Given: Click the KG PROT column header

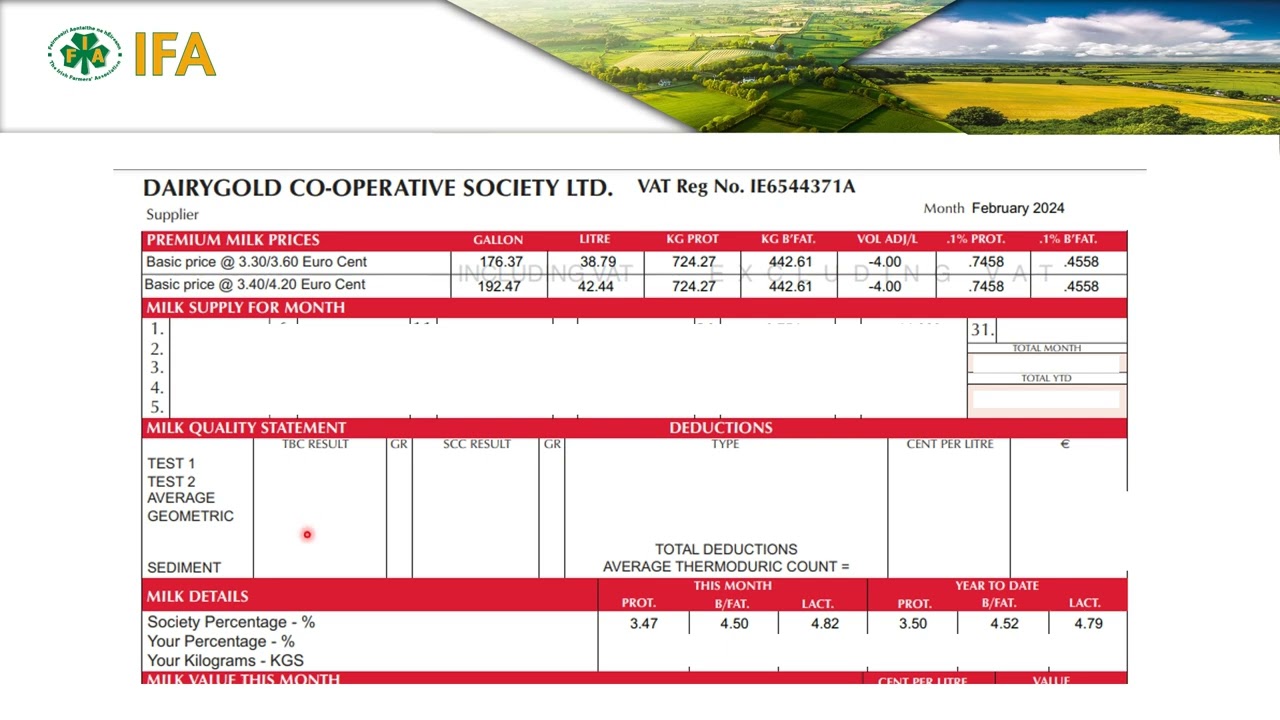Looking at the screenshot, I should (x=692, y=239).
